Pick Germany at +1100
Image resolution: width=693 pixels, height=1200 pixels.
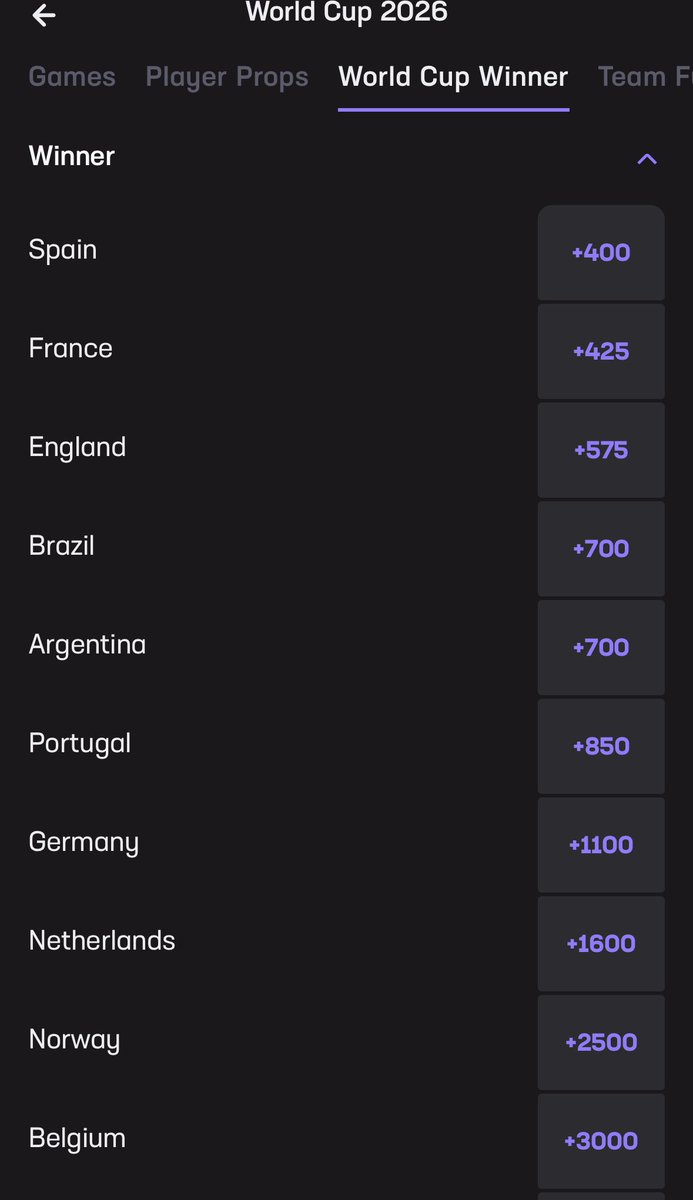pos(601,845)
